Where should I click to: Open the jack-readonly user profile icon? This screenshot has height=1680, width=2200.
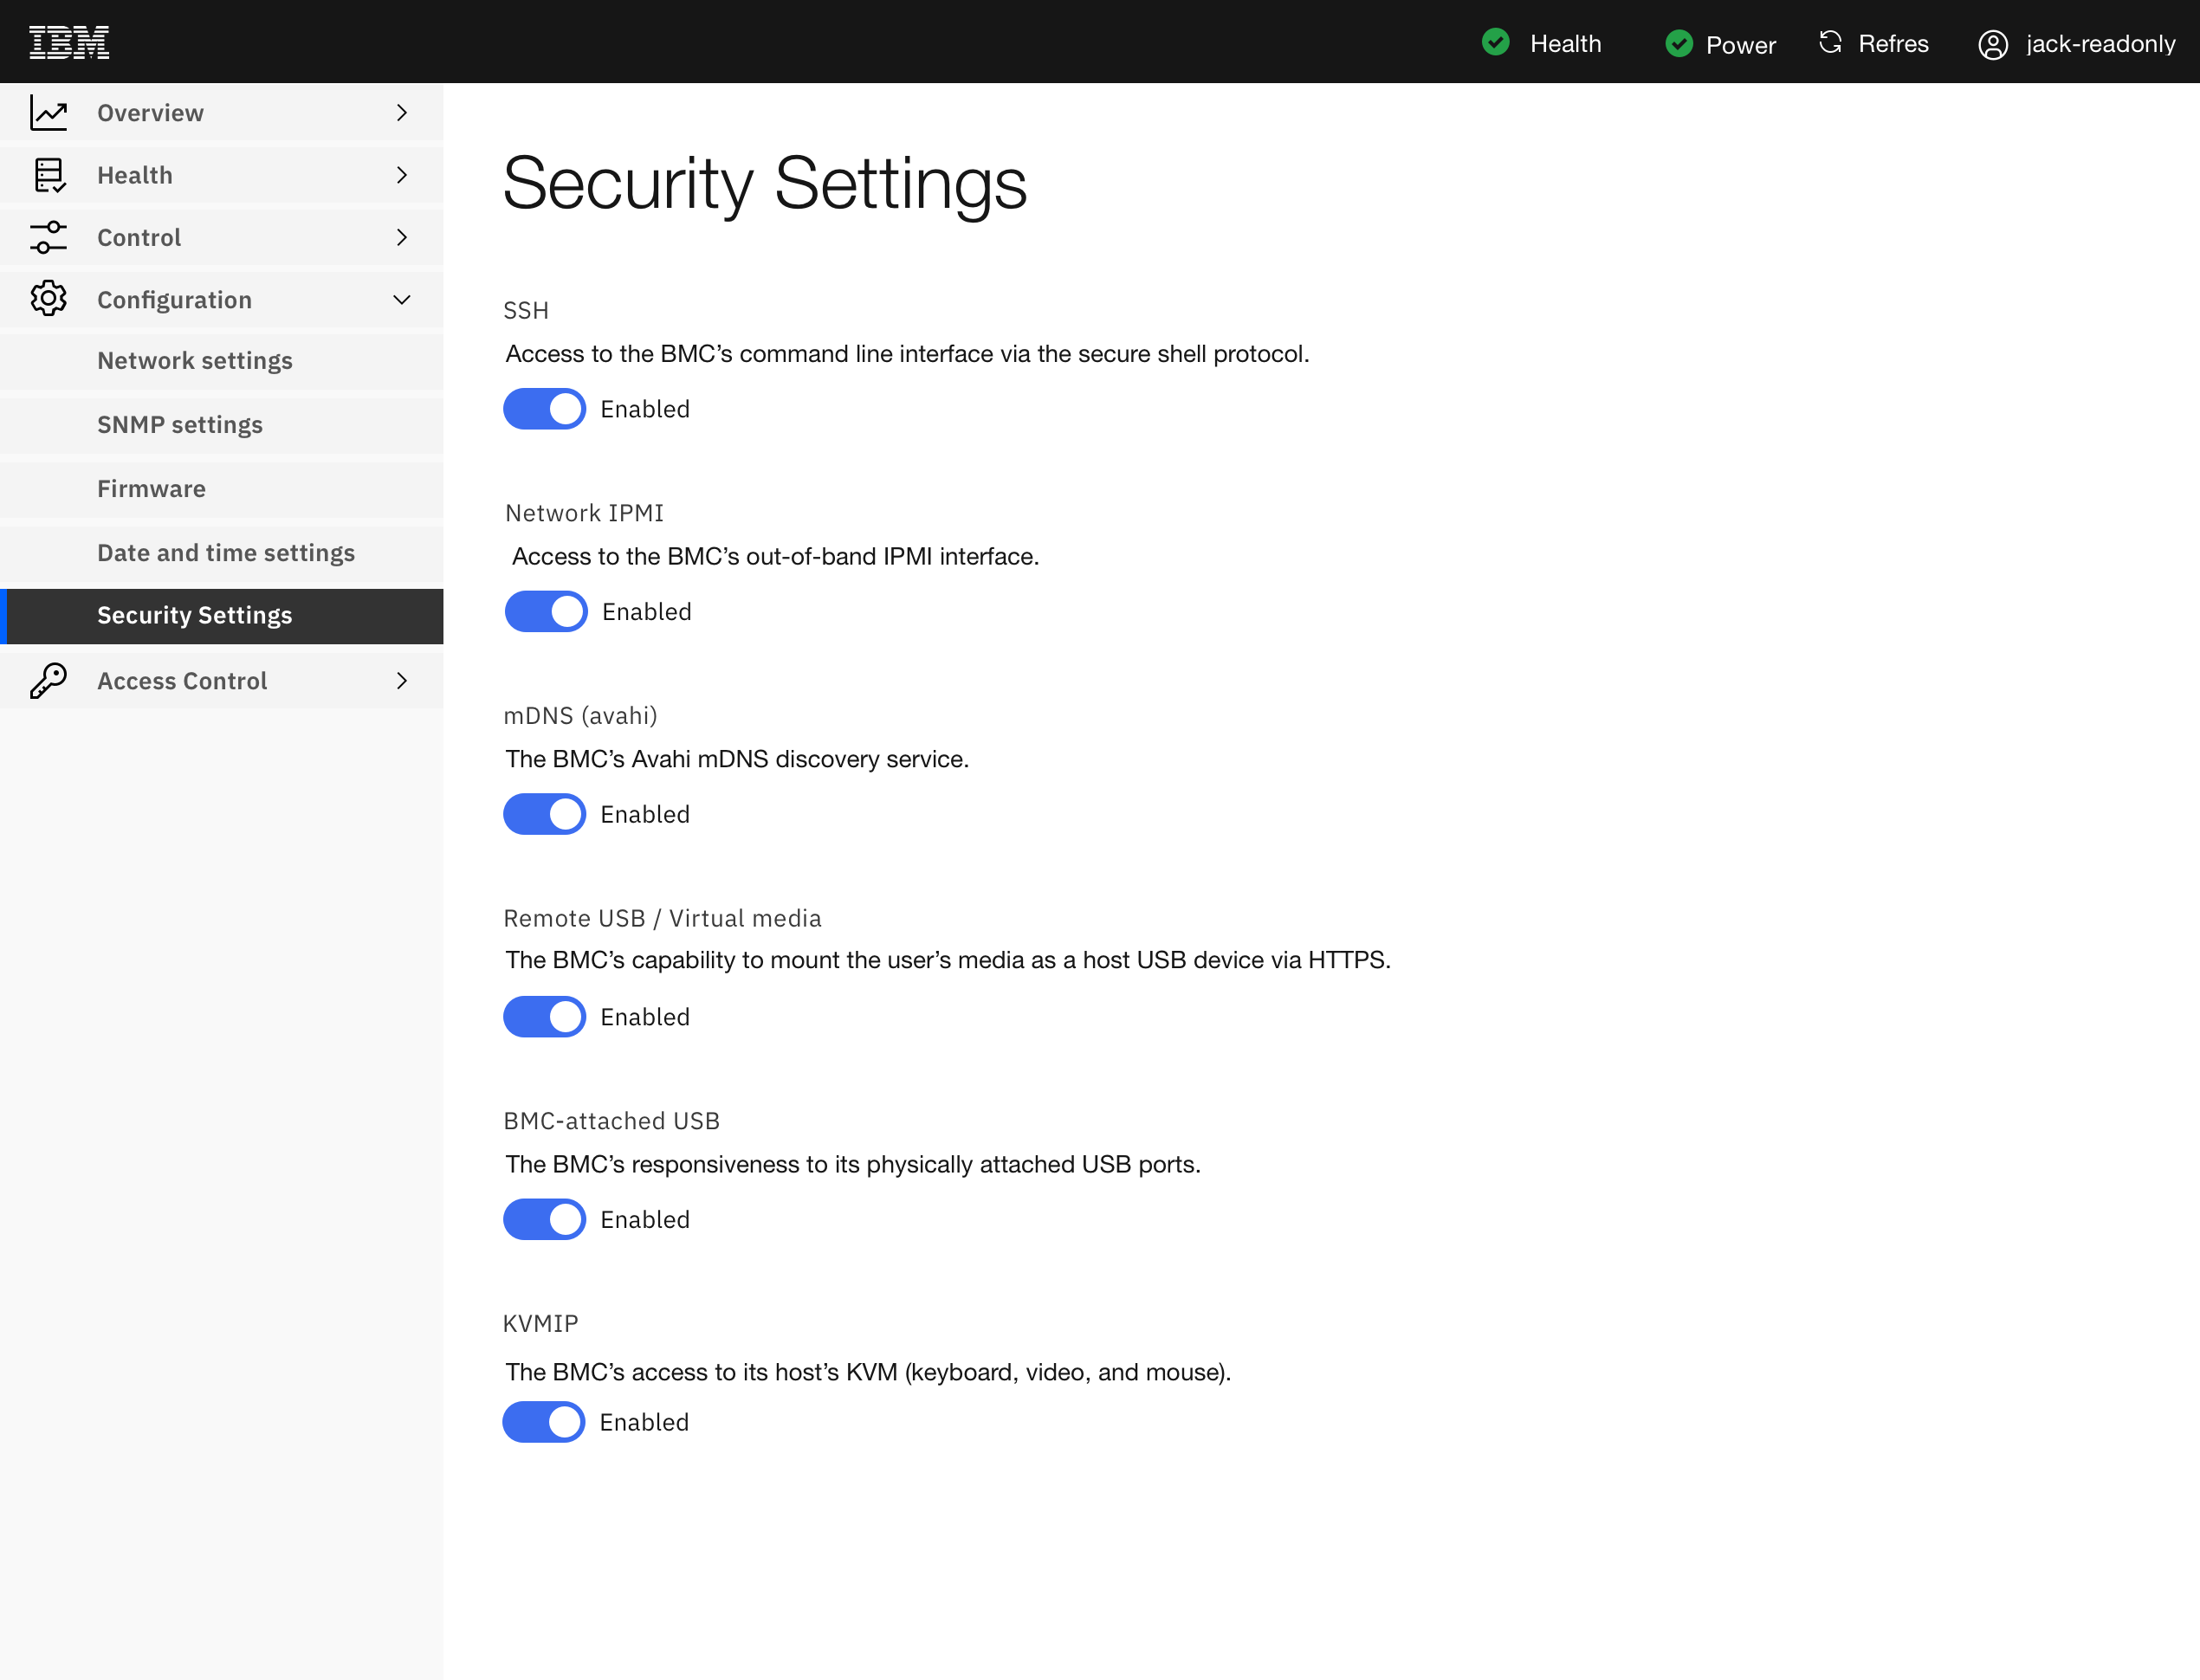1993,45
